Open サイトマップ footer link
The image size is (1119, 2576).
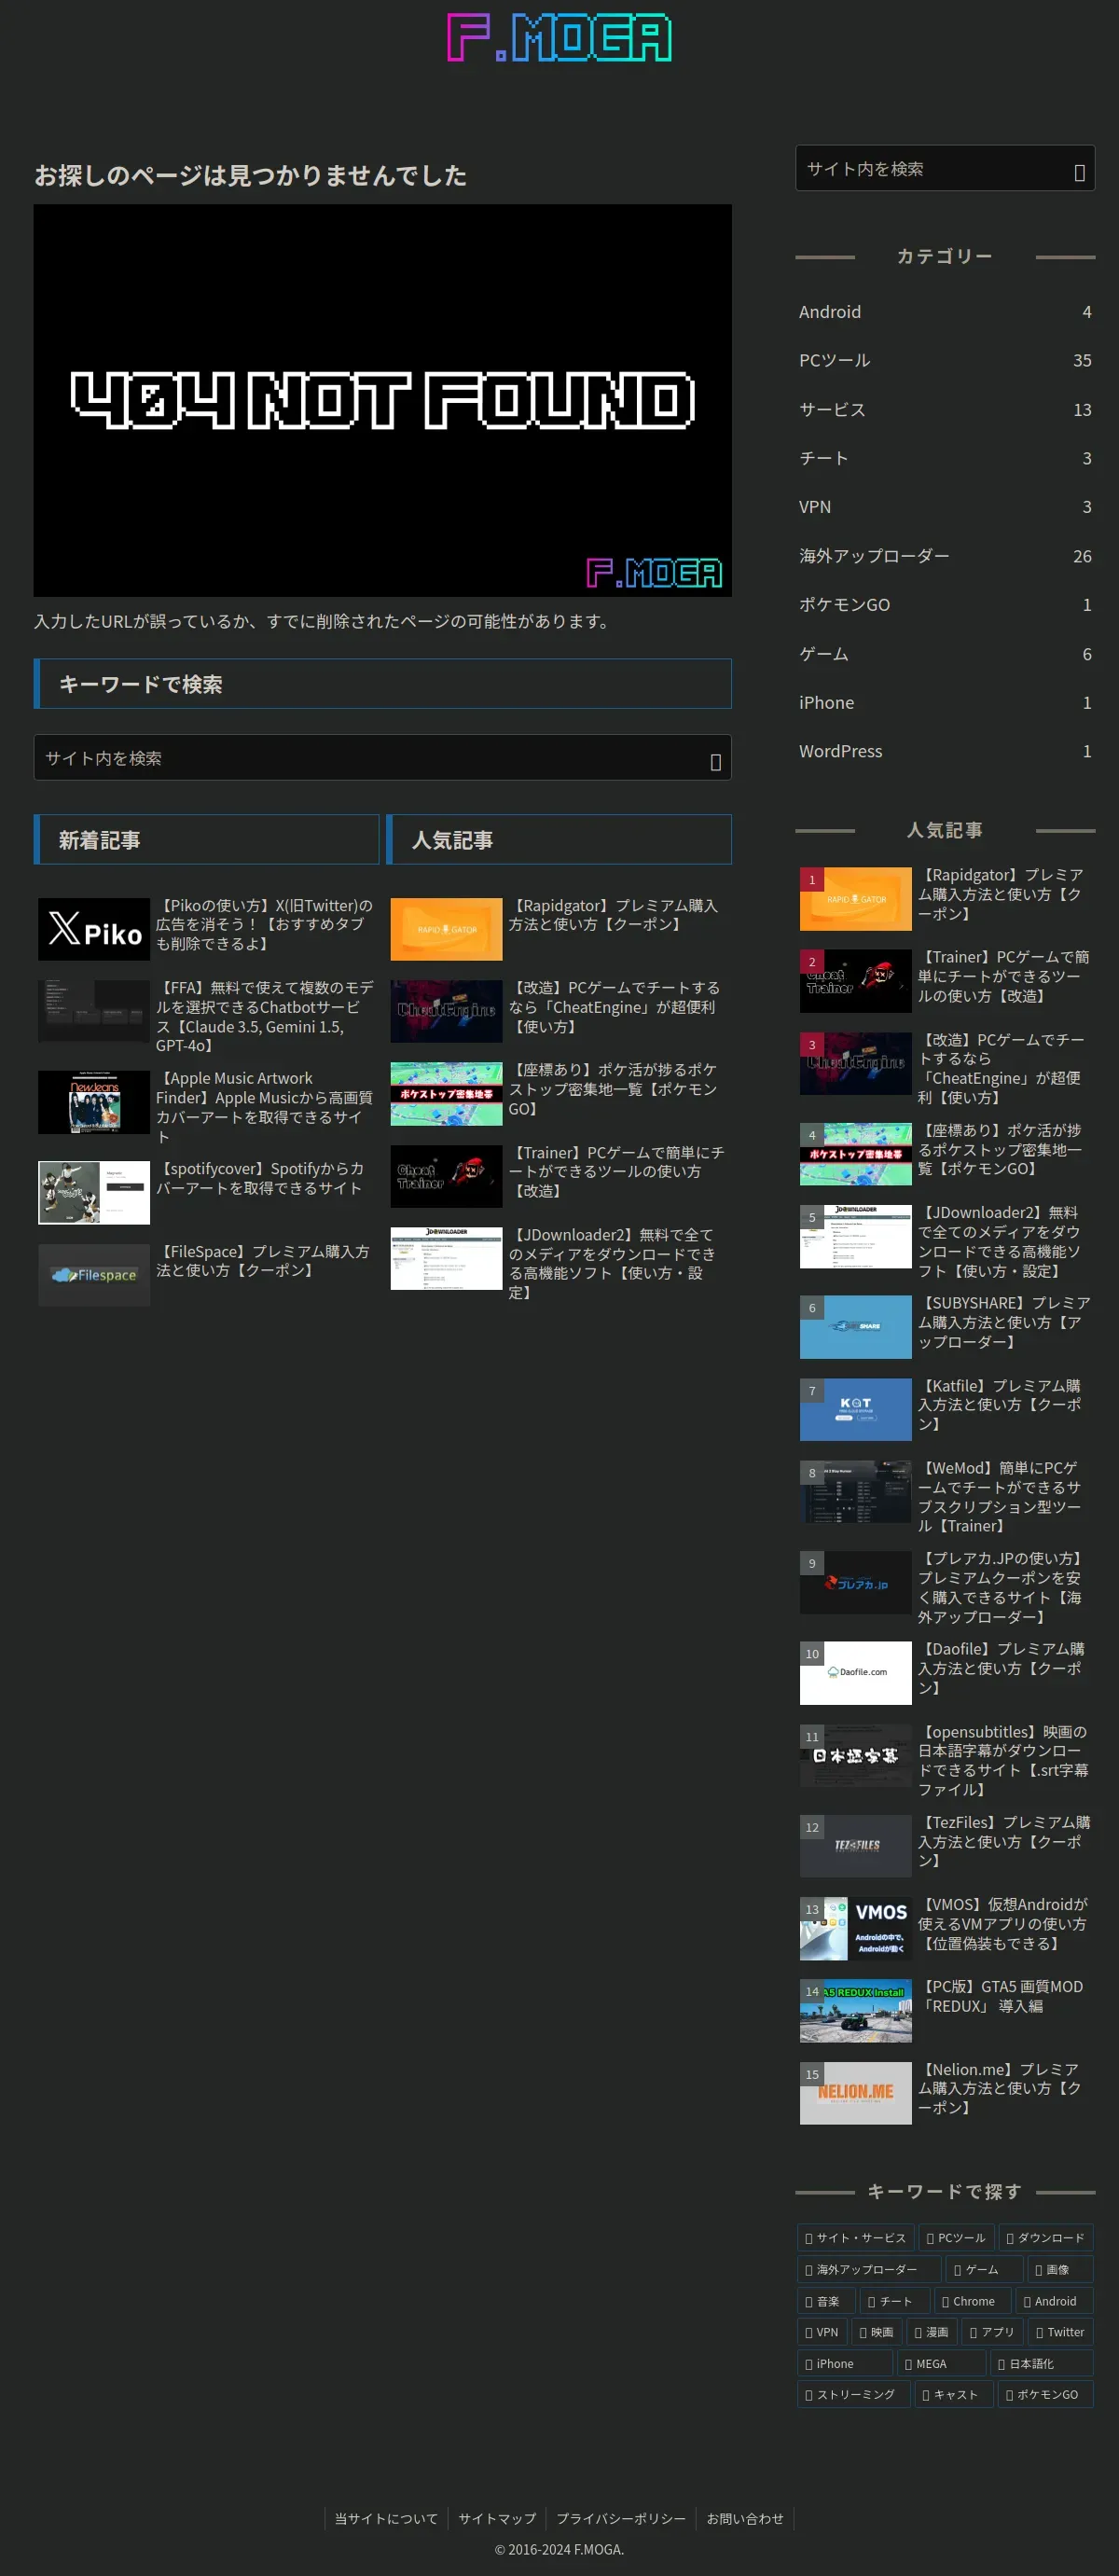point(497,2518)
